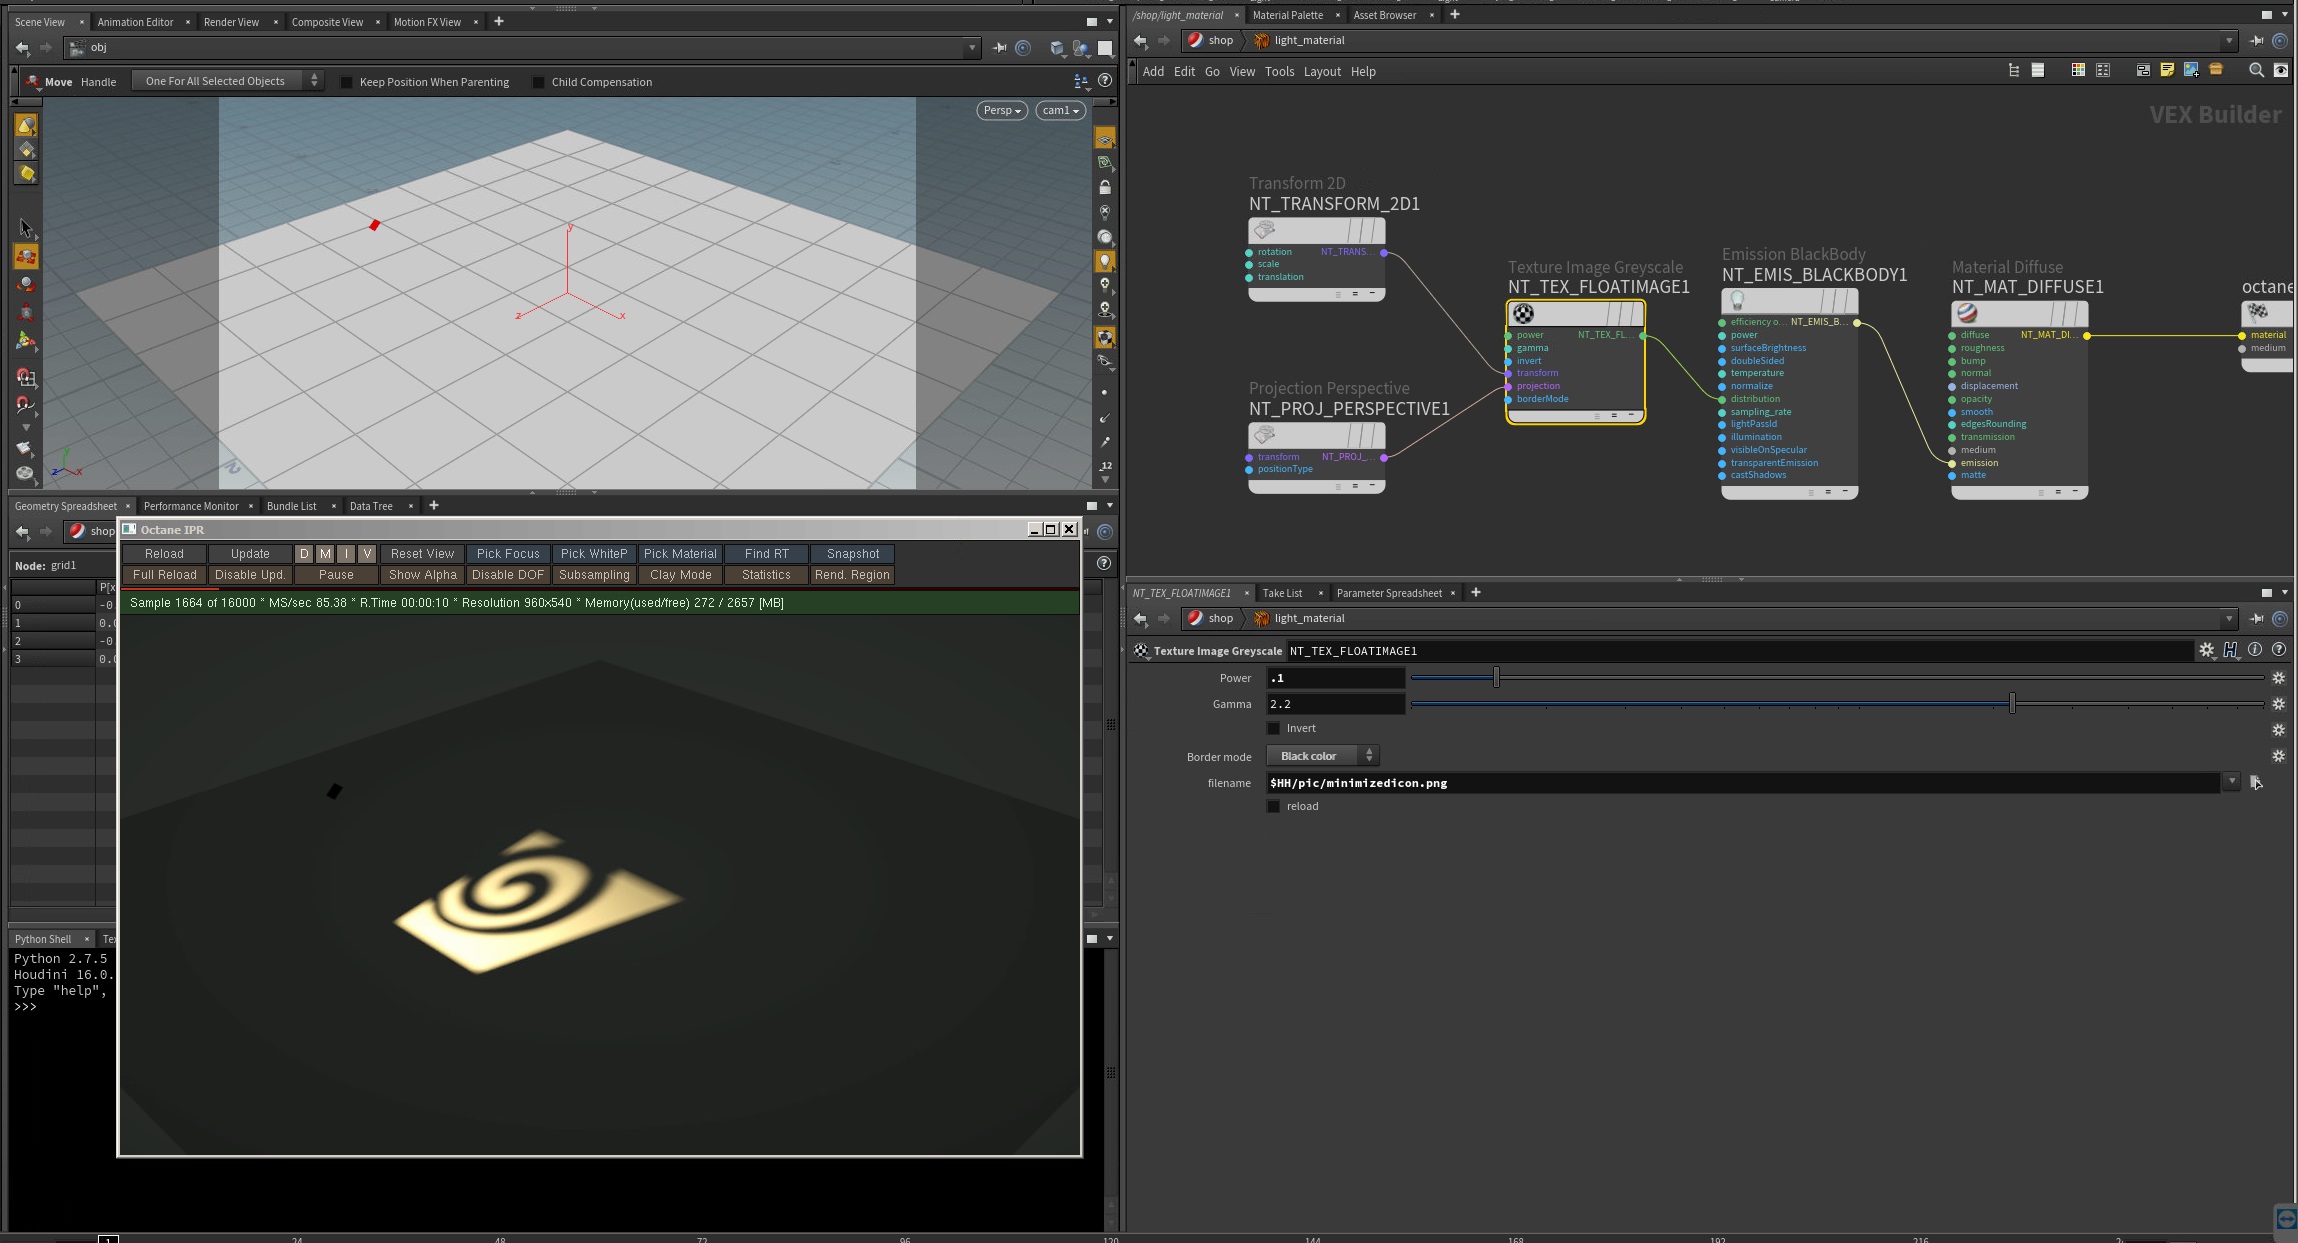
Task: Click the Transform 2D node icon
Action: (x=1264, y=230)
